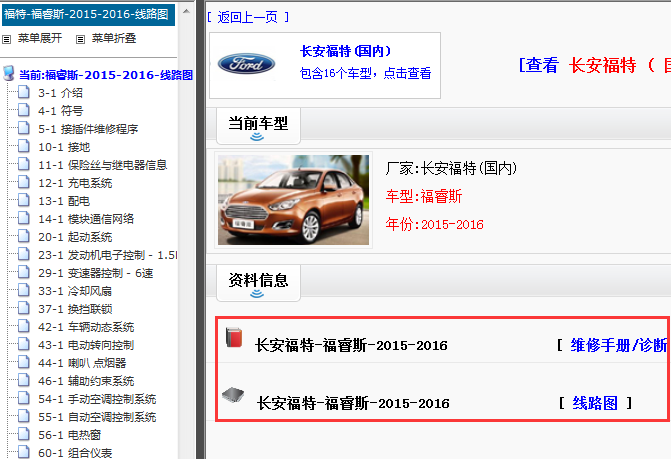Select root node 当前:福睿斯-2015-2016-线路图

coord(106,75)
